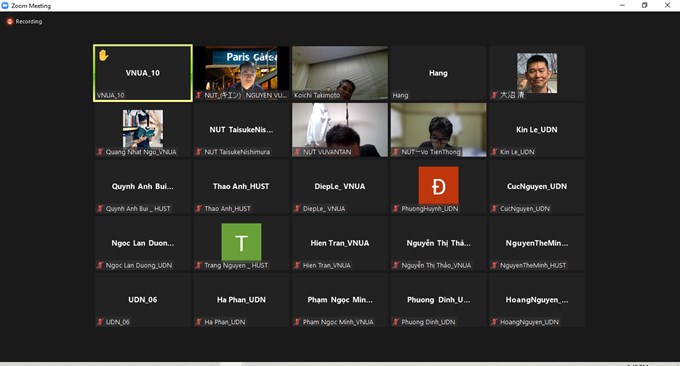The height and width of the screenshot is (366, 680).
Task: Select Koichi Takimoto's video tile
Action: (340, 73)
